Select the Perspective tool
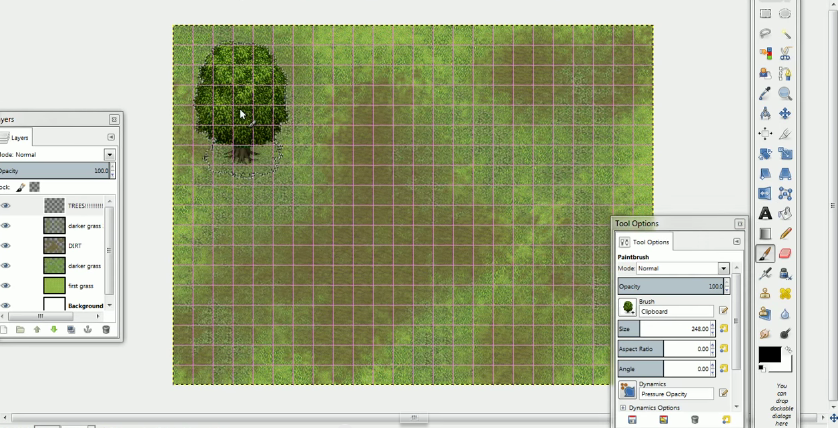838x428 pixels. click(785, 174)
